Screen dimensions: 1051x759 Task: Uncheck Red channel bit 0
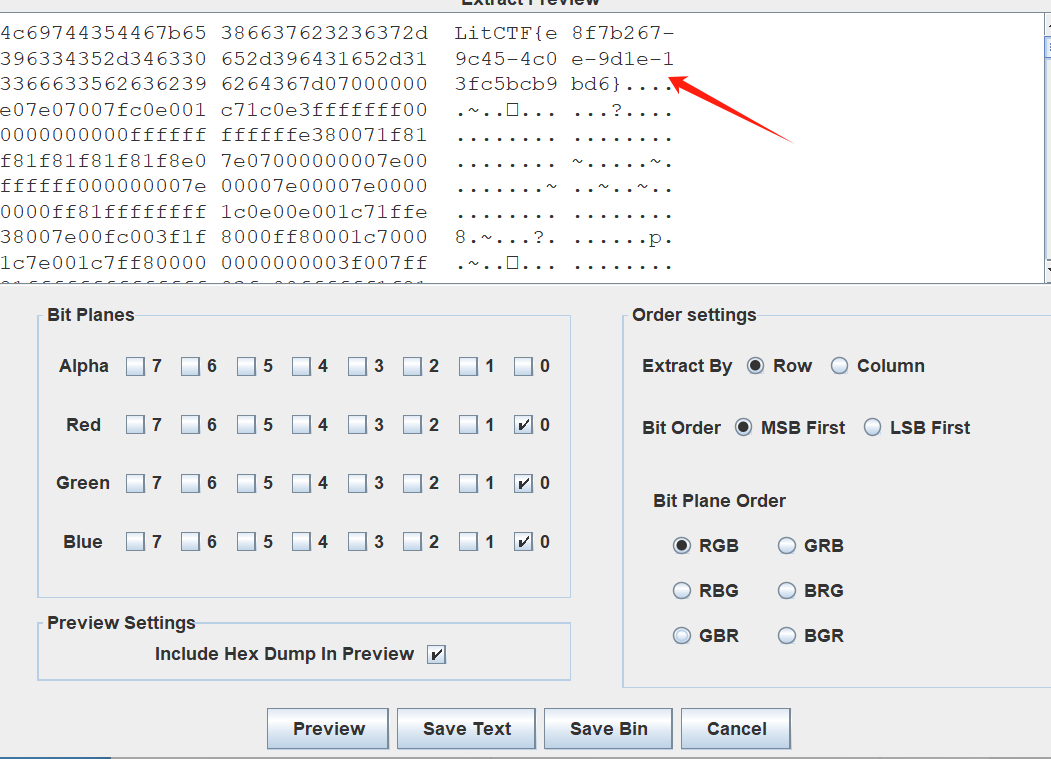(x=525, y=424)
